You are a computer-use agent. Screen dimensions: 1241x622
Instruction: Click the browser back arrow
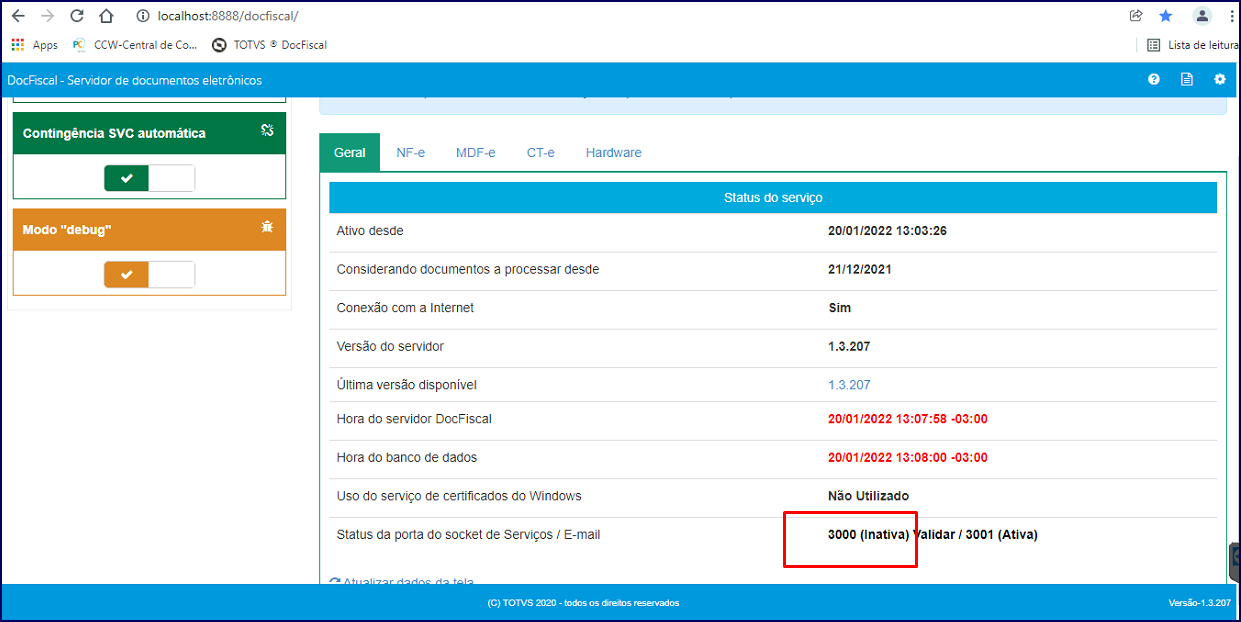click(18, 16)
